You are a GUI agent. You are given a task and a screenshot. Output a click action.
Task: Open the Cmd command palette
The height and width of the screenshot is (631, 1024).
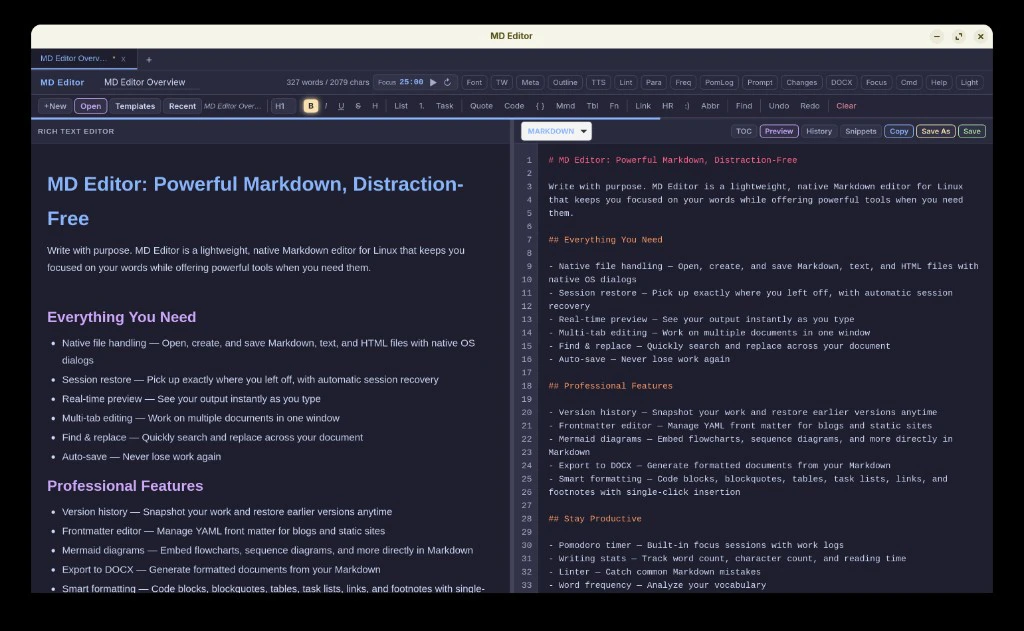pyautogui.click(x=909, y=82)
